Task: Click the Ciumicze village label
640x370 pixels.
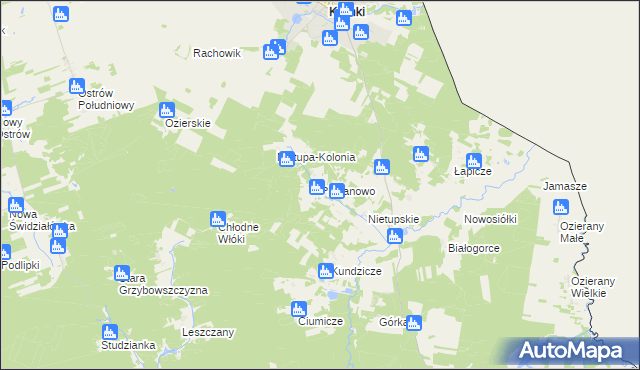Action: pos(320,321)
